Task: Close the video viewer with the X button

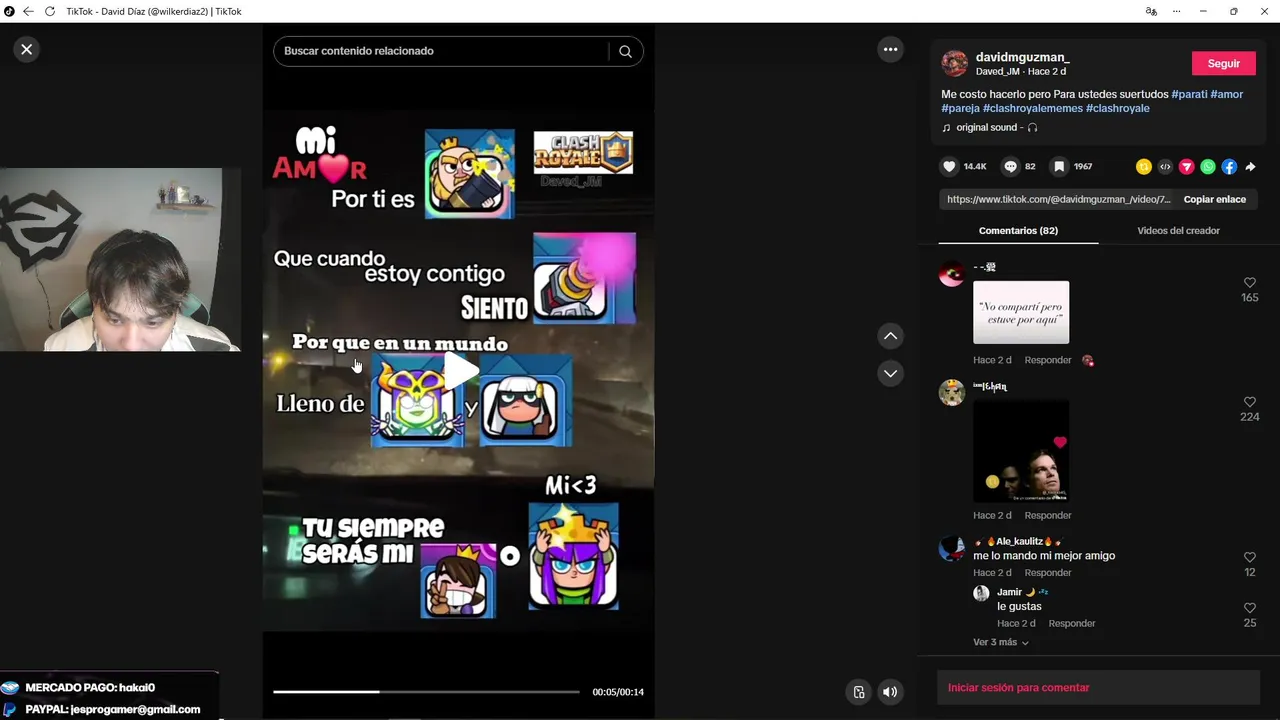Action: pos(27,49)
